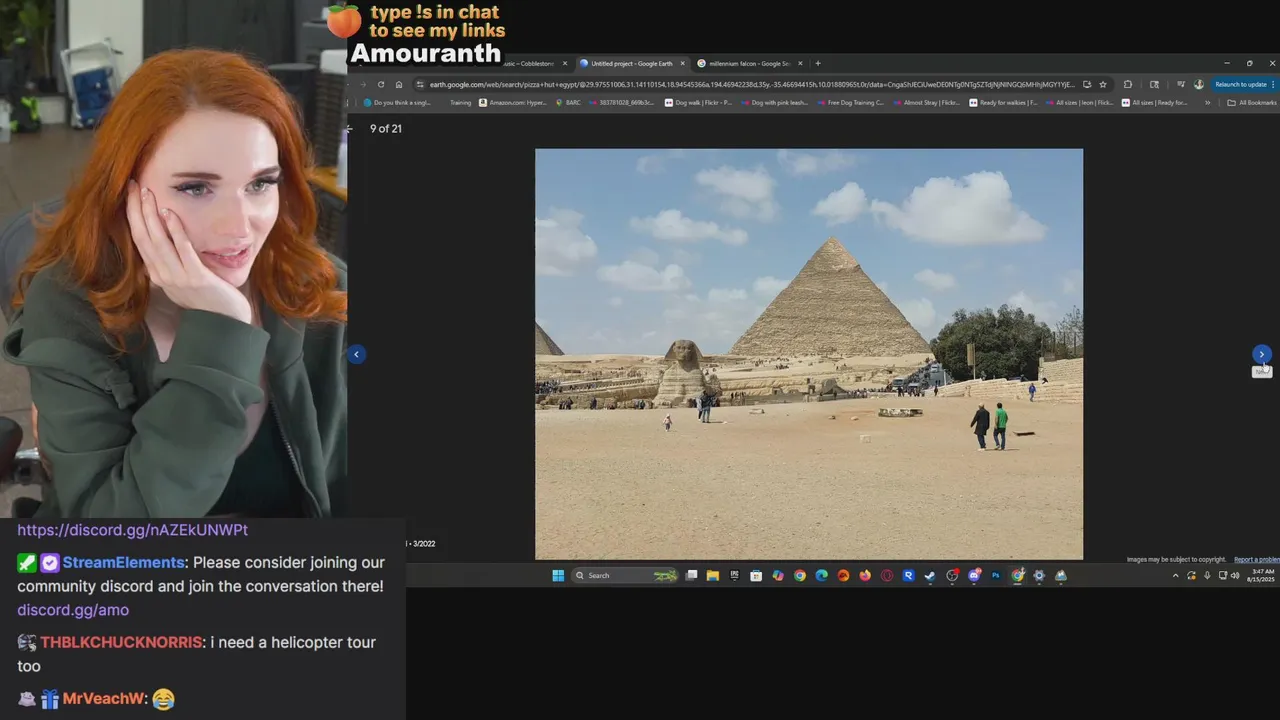The height and width of the screenshot is (720, 1280).
Task: Open the volume tray icon
Action: (1234, 575)
